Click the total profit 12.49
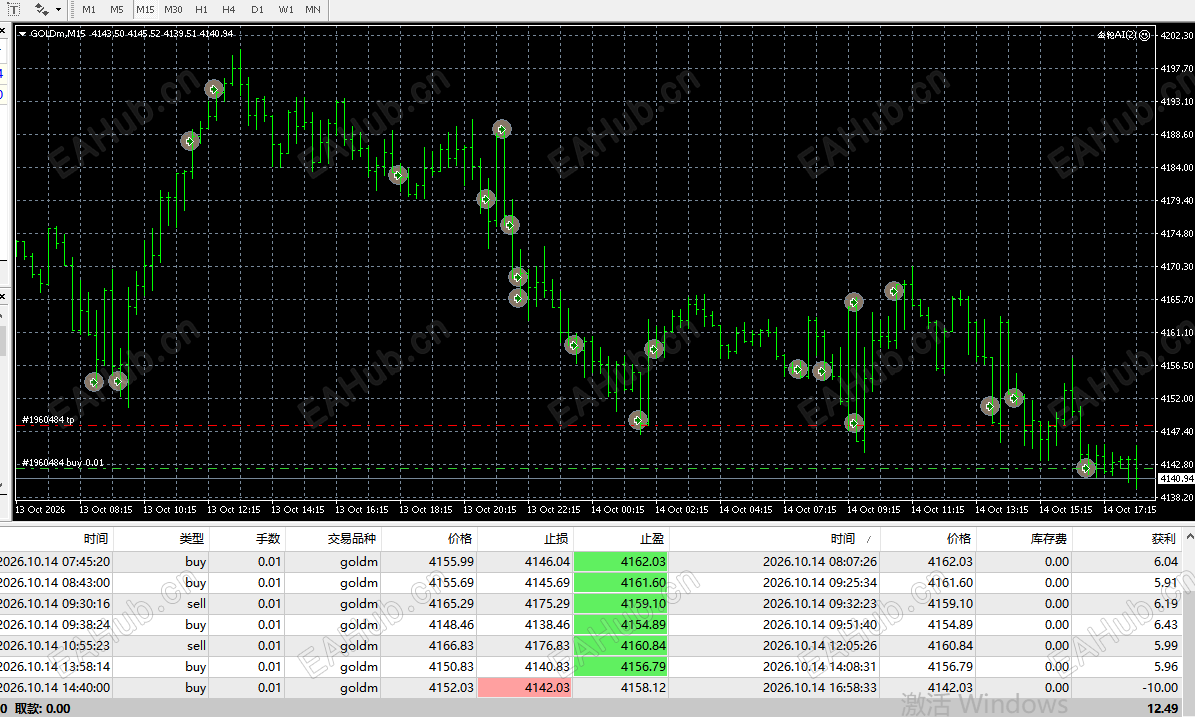Screen dimensions: 1195x717 tap(1162, 709)
